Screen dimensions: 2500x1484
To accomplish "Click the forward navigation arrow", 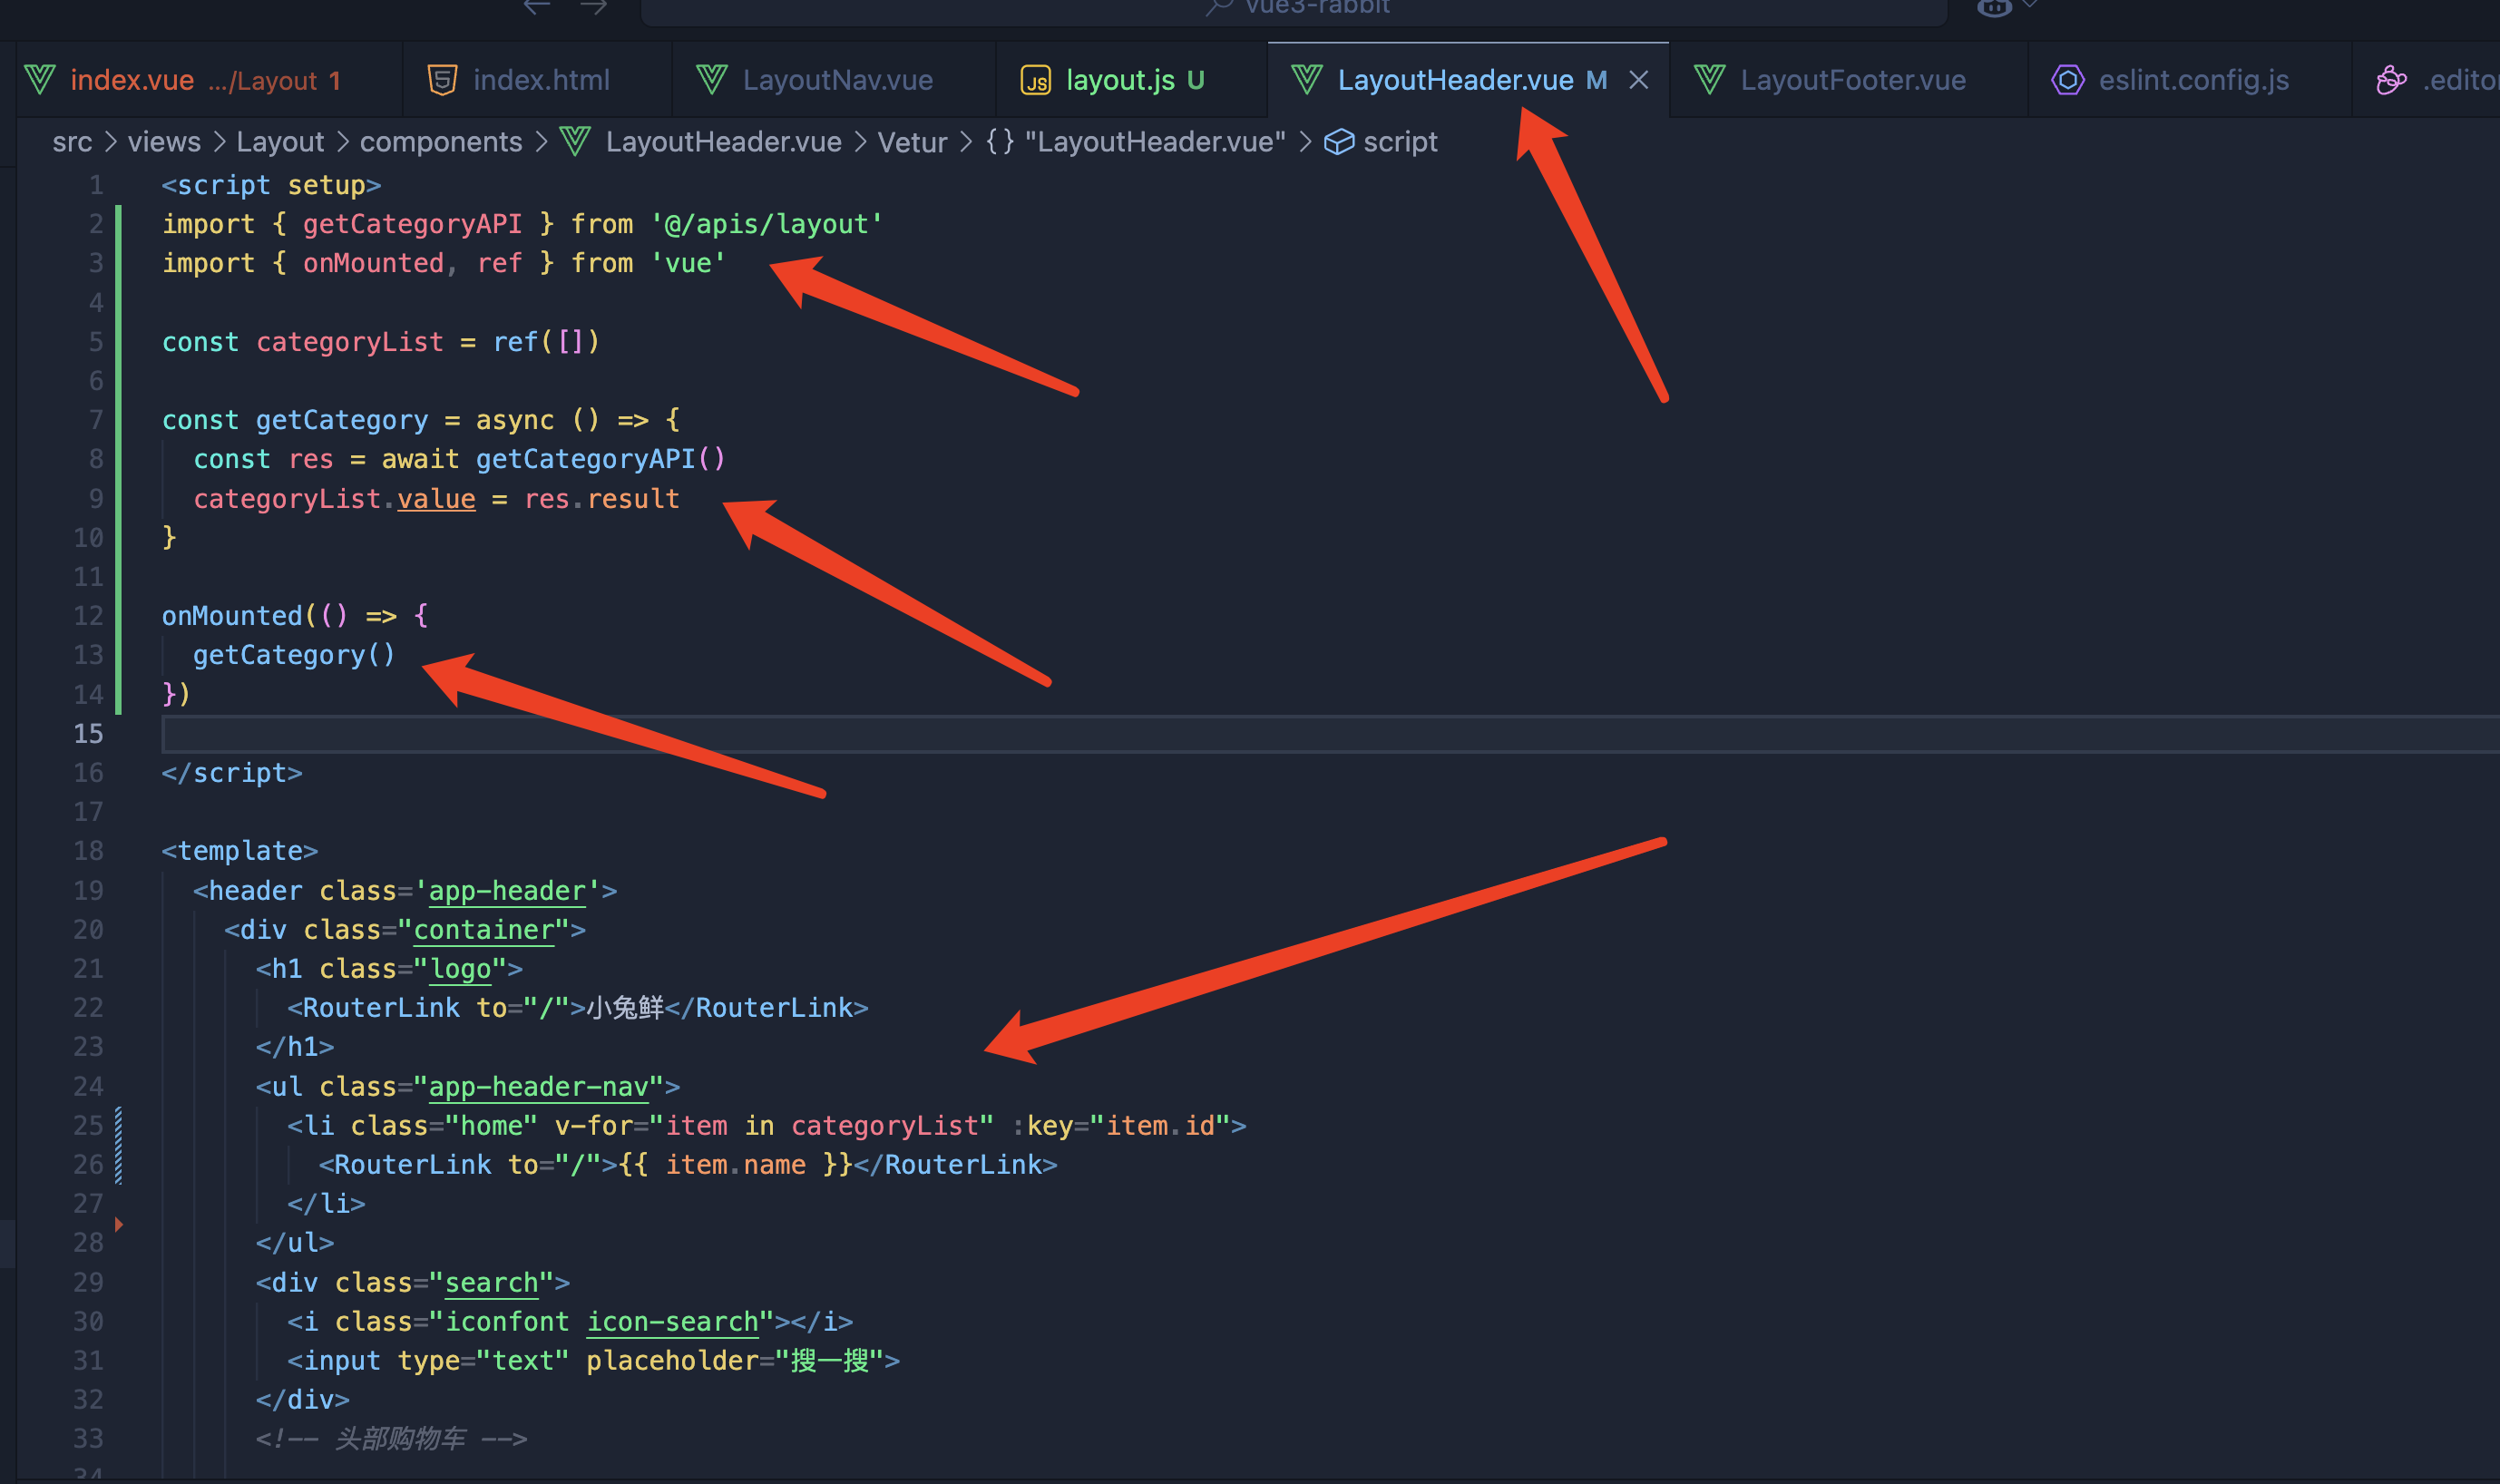I will 594,6.
